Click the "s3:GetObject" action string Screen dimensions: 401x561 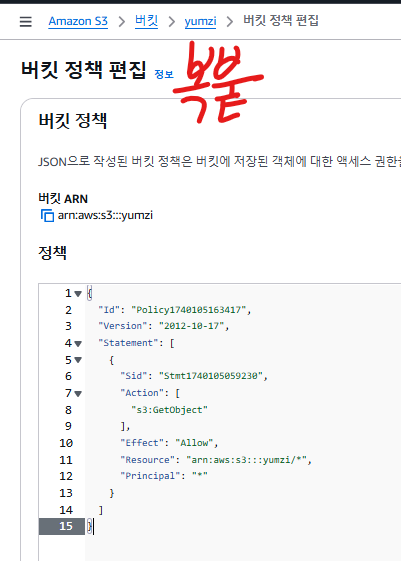coord(170,410)
